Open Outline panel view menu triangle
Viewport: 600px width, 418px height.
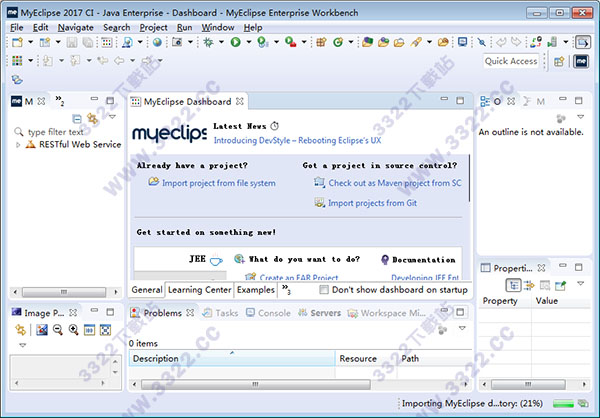[580, 117]
